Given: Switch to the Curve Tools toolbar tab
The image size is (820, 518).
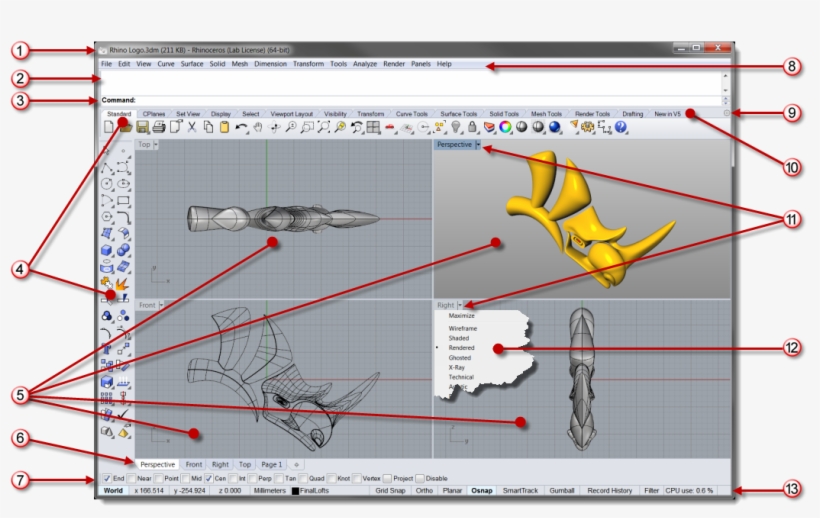Looking at the screenshot, I should tap(412, 113).
